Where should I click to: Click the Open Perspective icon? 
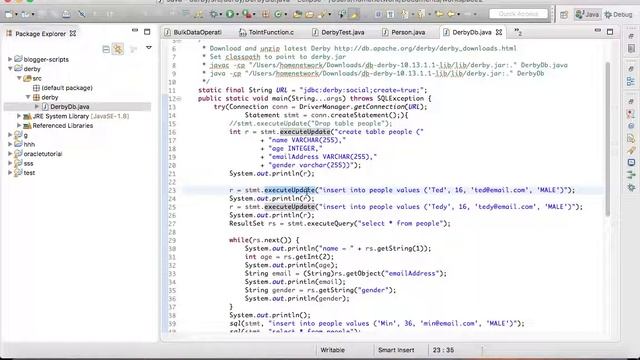pos(564,15)
